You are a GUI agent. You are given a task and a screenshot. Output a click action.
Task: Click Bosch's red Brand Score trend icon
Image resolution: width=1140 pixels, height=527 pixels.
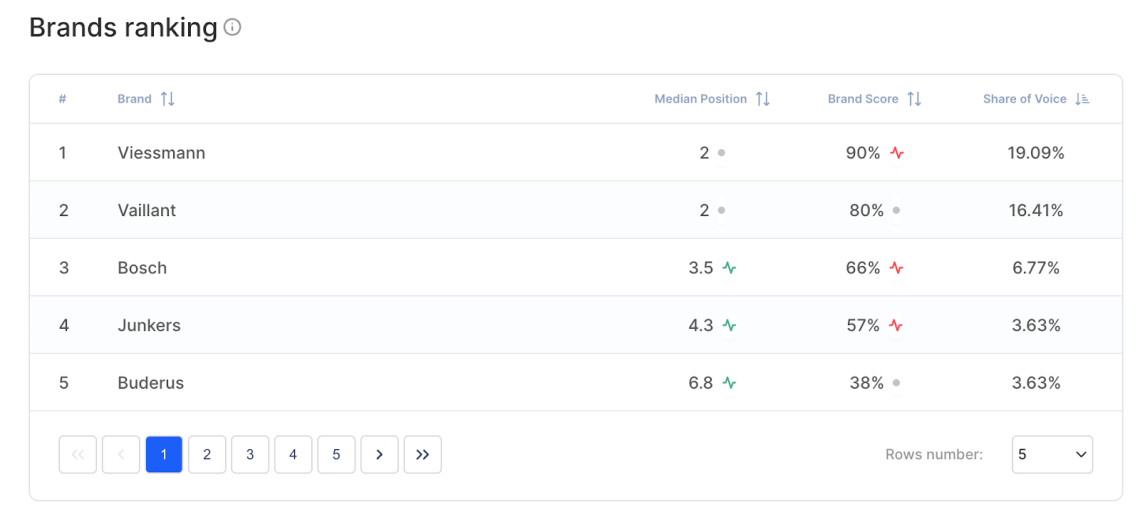[897, 268]
